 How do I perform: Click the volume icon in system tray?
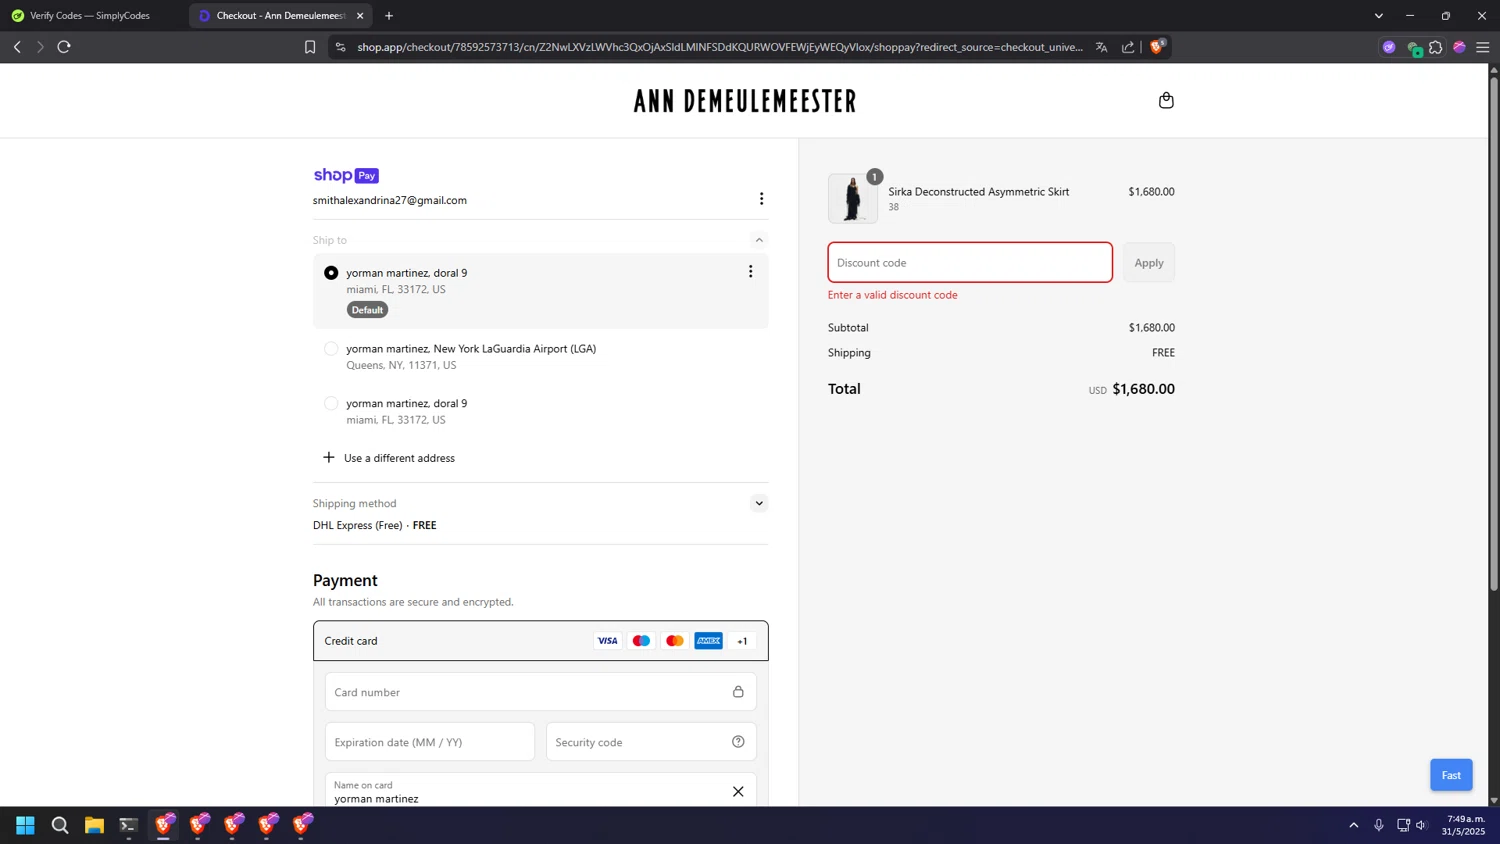click(x=1422, y=825)
